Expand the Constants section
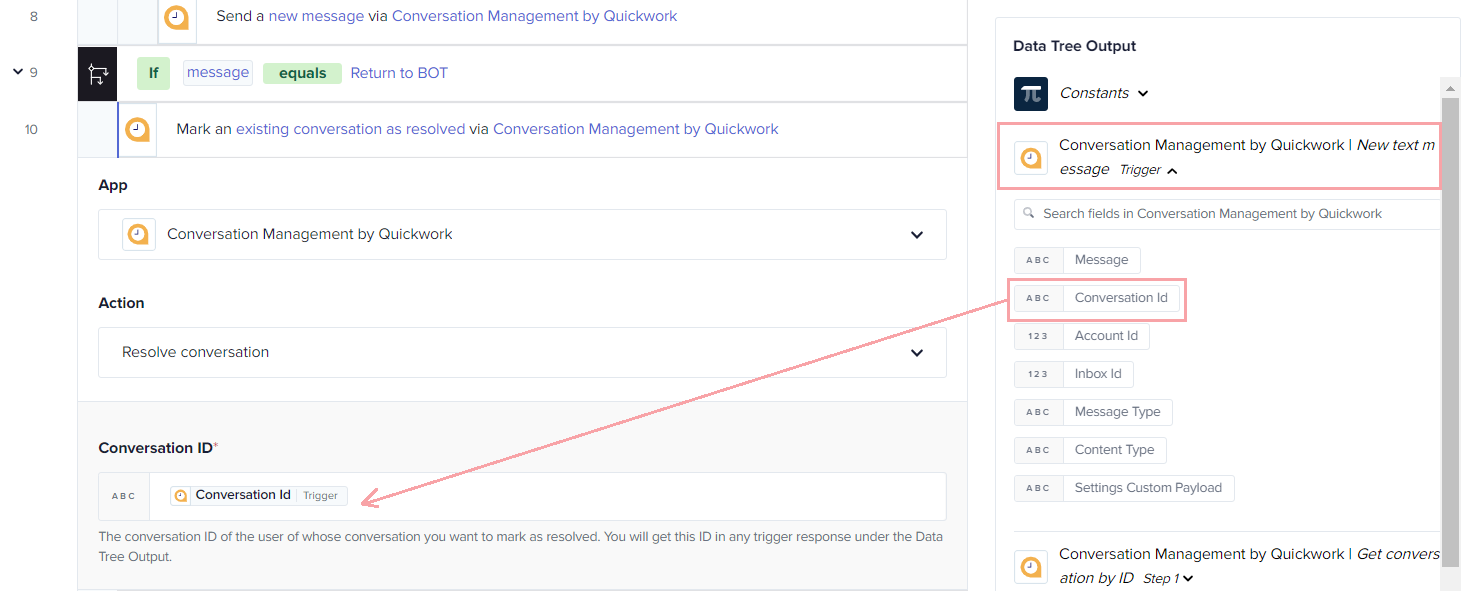 [1143, 93]
